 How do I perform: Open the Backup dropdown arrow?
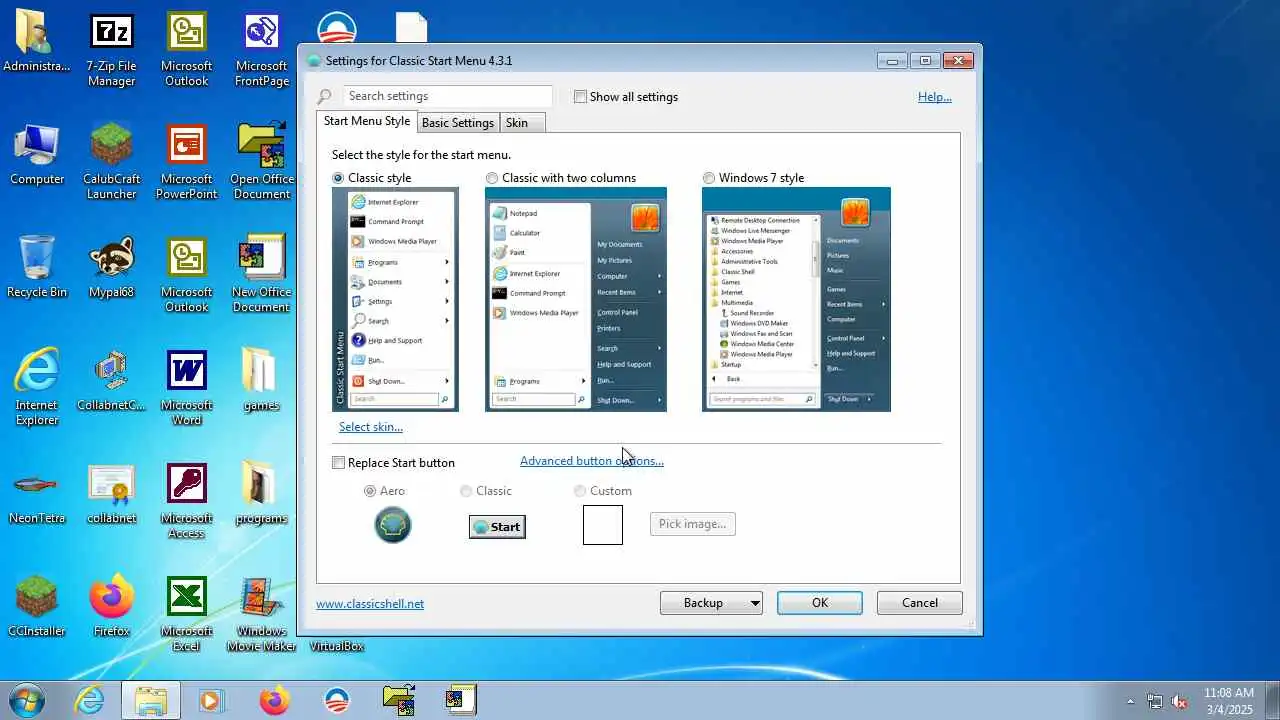click(754, 603)
